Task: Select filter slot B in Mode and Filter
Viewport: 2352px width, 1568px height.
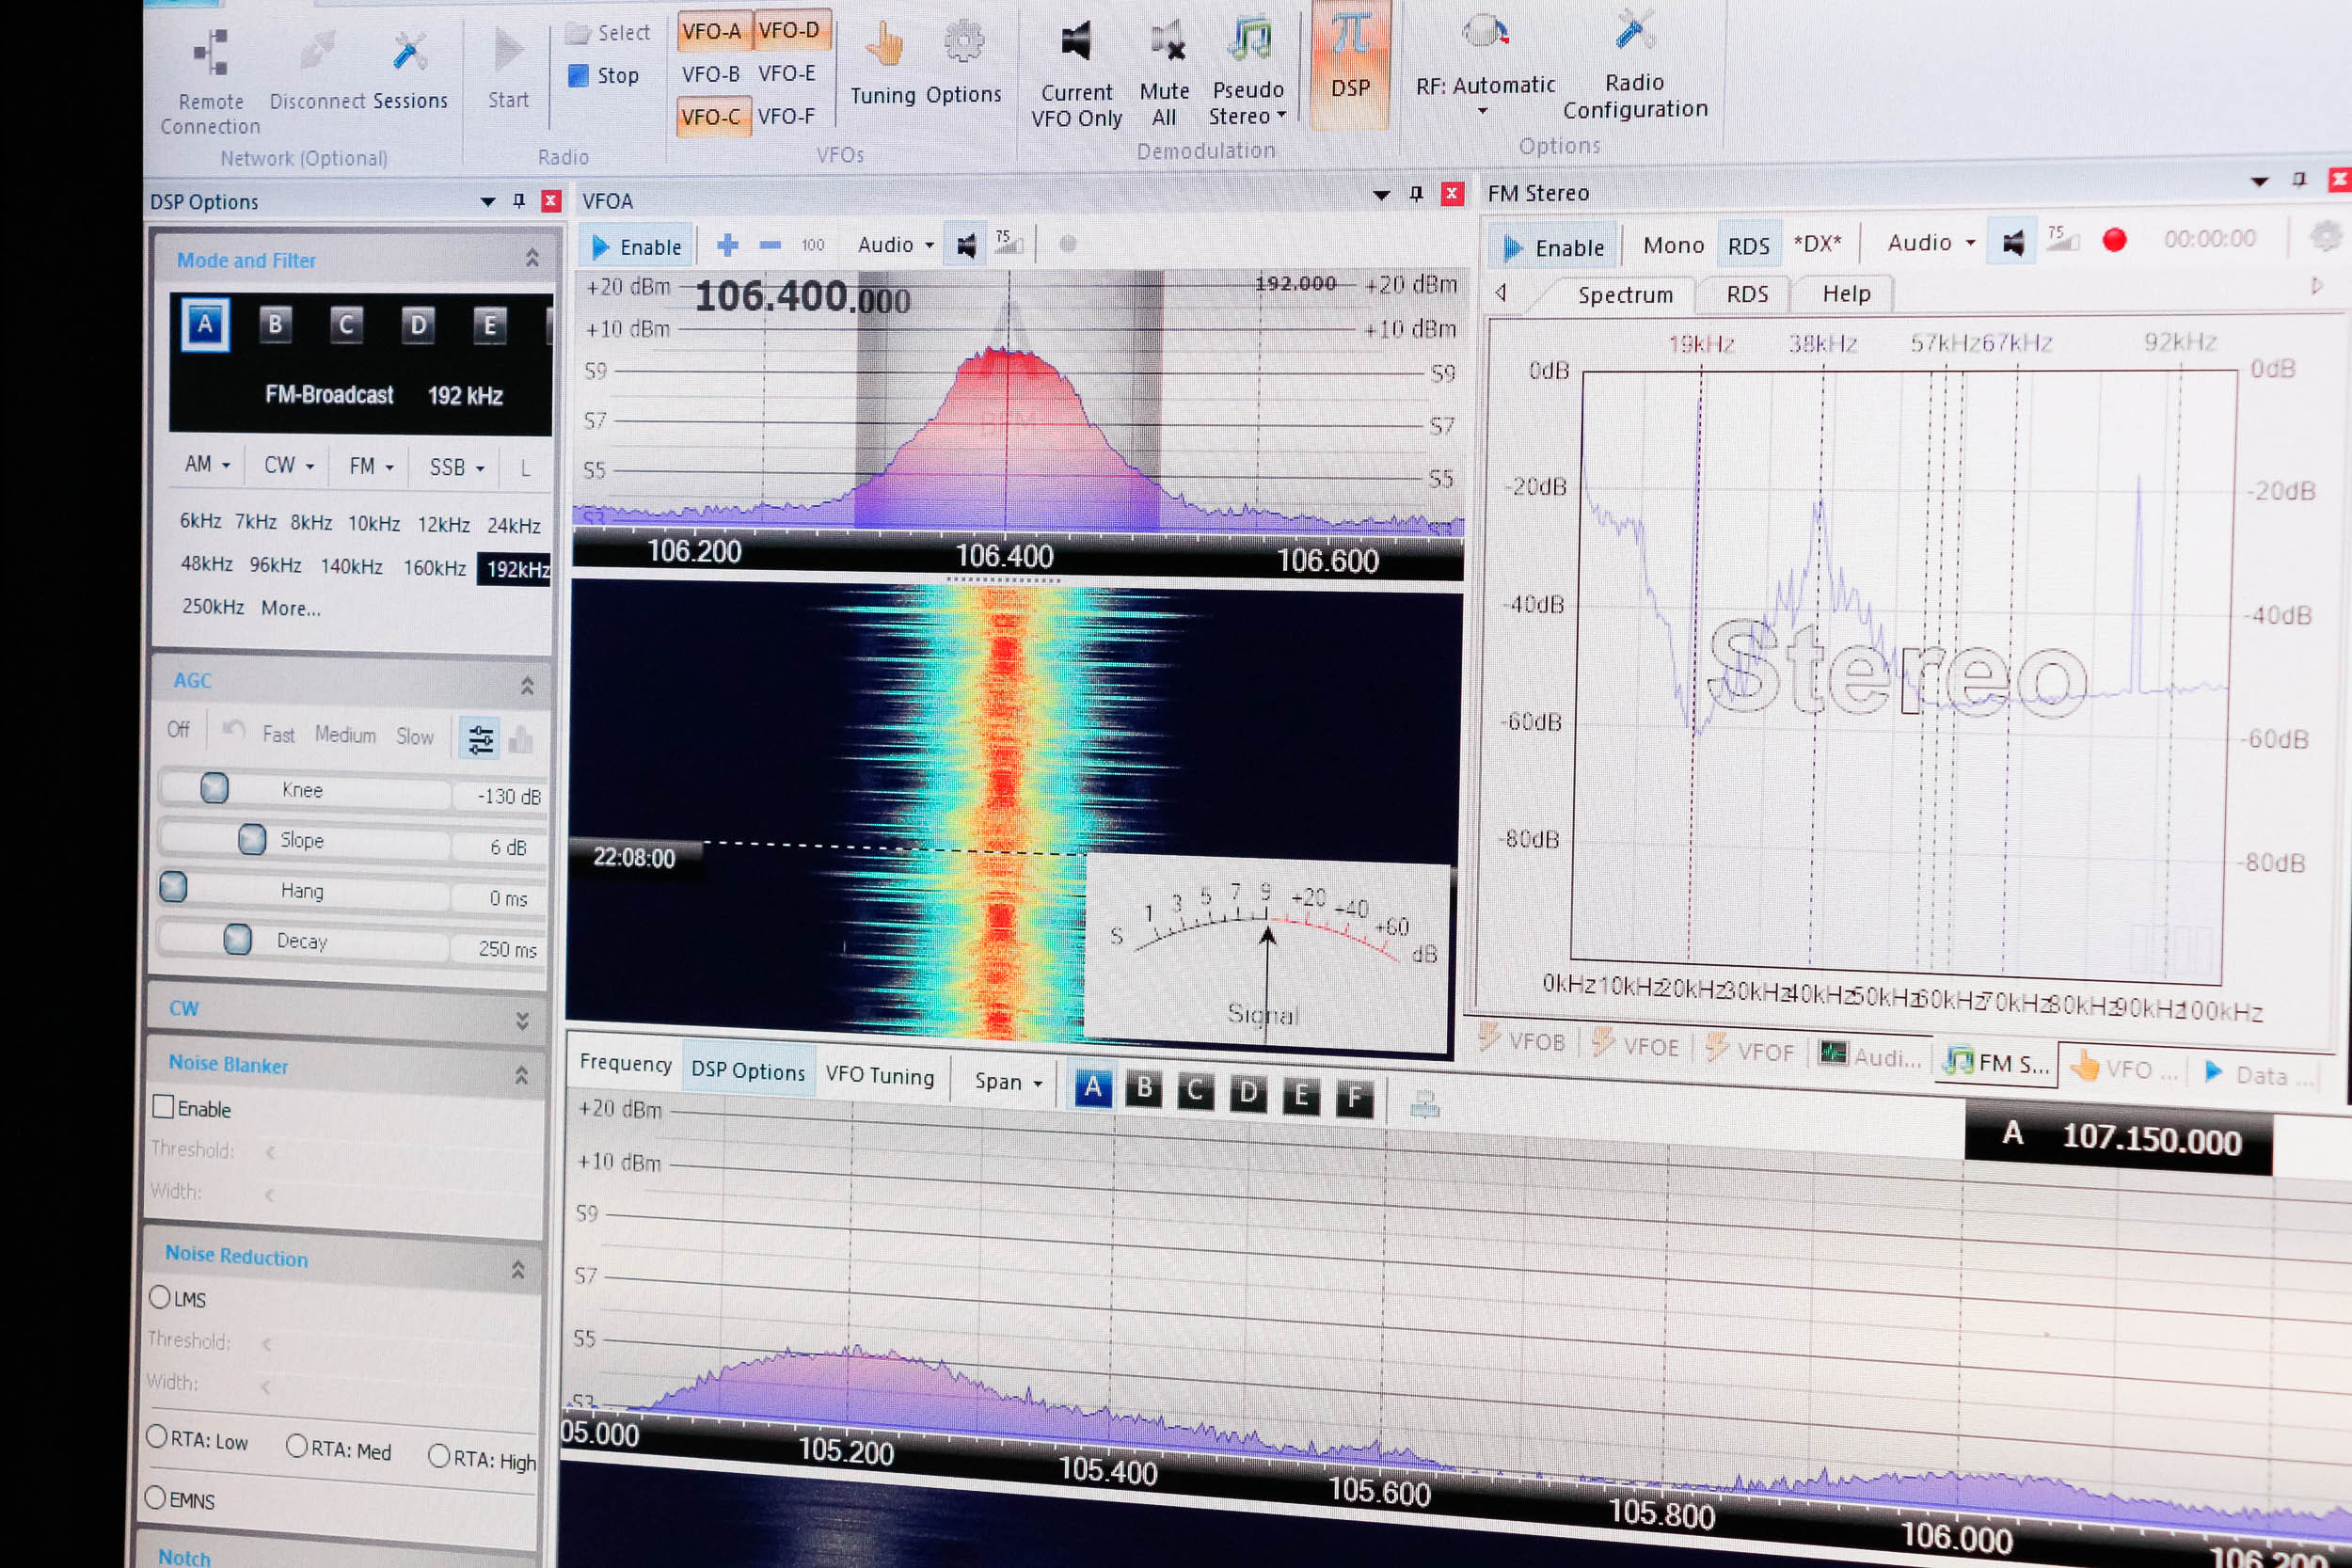Action: [x=275, y=324]
